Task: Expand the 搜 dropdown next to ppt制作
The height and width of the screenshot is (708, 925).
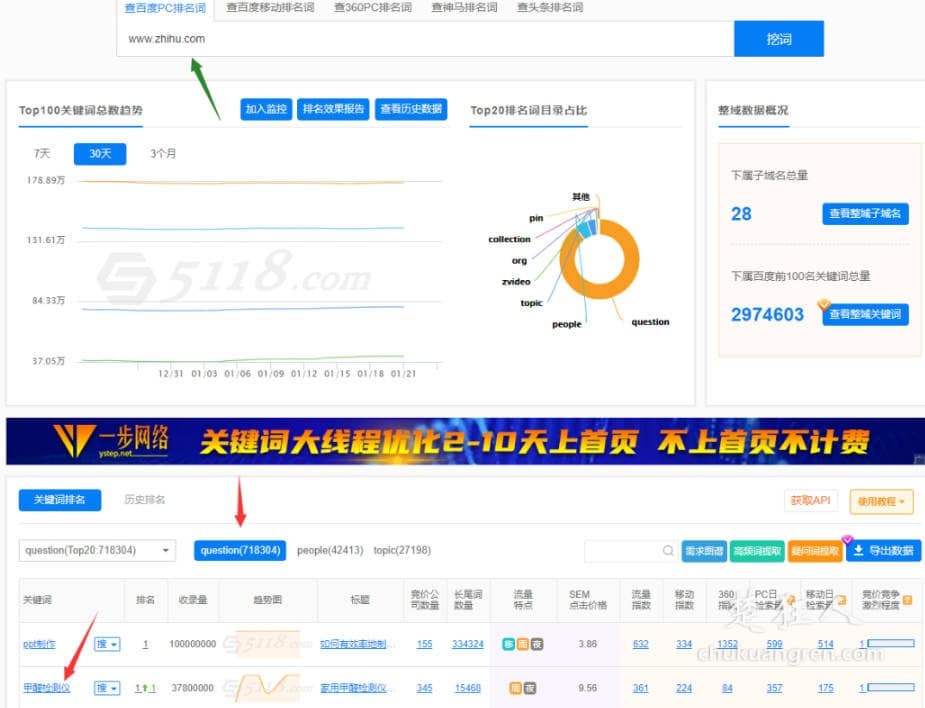Action: pos(107,643)
